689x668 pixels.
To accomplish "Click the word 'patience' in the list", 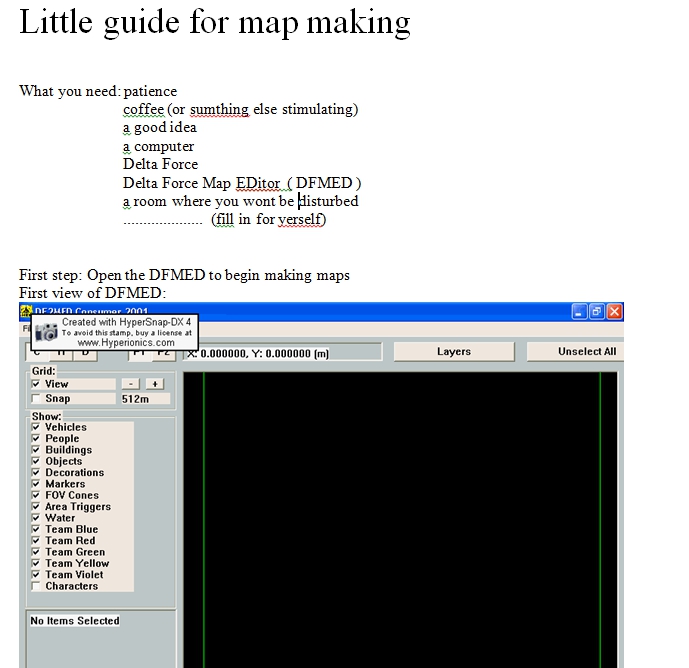I will (150, 91).
